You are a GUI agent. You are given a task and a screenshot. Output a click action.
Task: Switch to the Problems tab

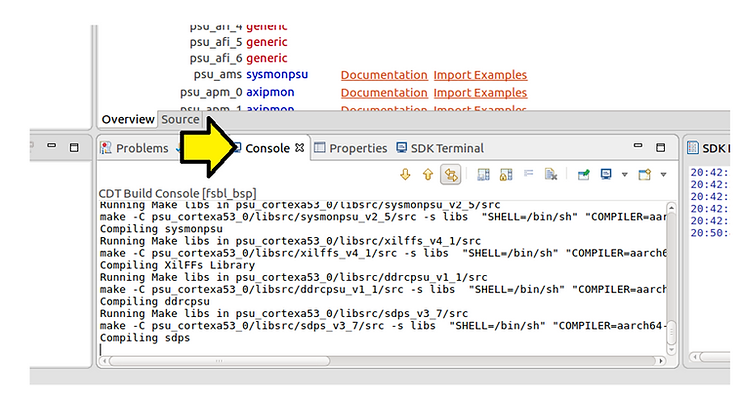(135, 148)
